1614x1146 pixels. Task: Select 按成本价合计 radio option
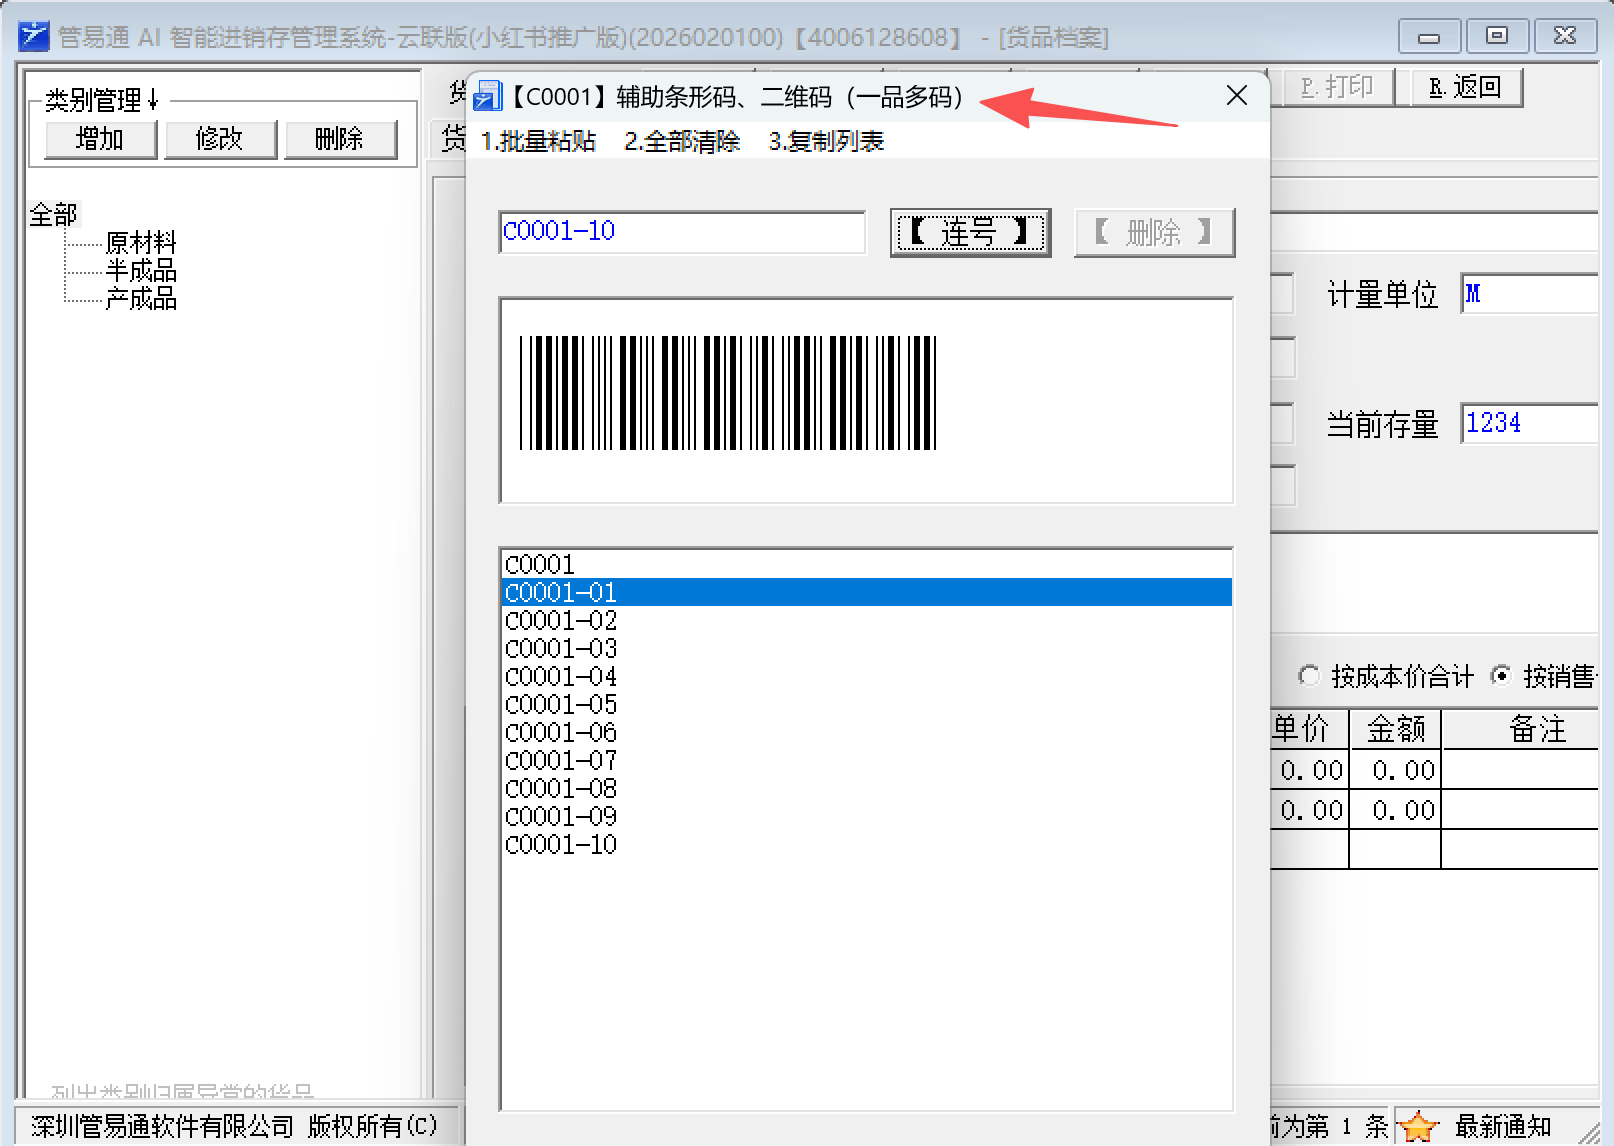pos(1308,677)
